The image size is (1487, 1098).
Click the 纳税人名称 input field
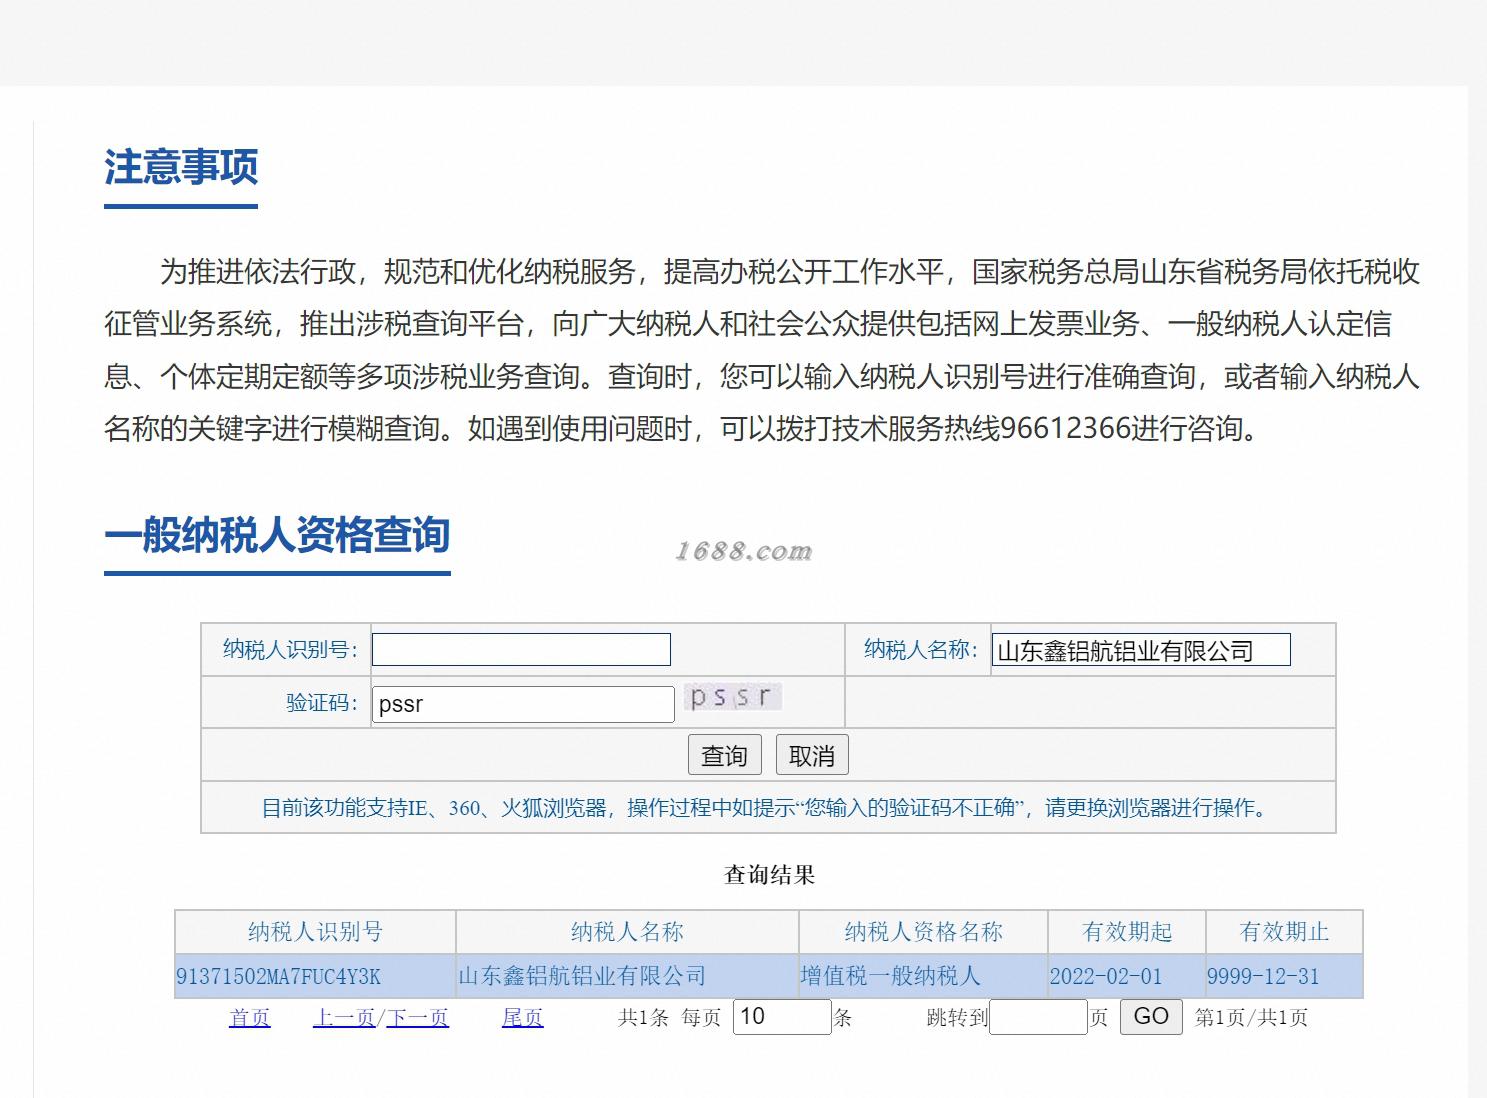click(x=1141, y=650)
